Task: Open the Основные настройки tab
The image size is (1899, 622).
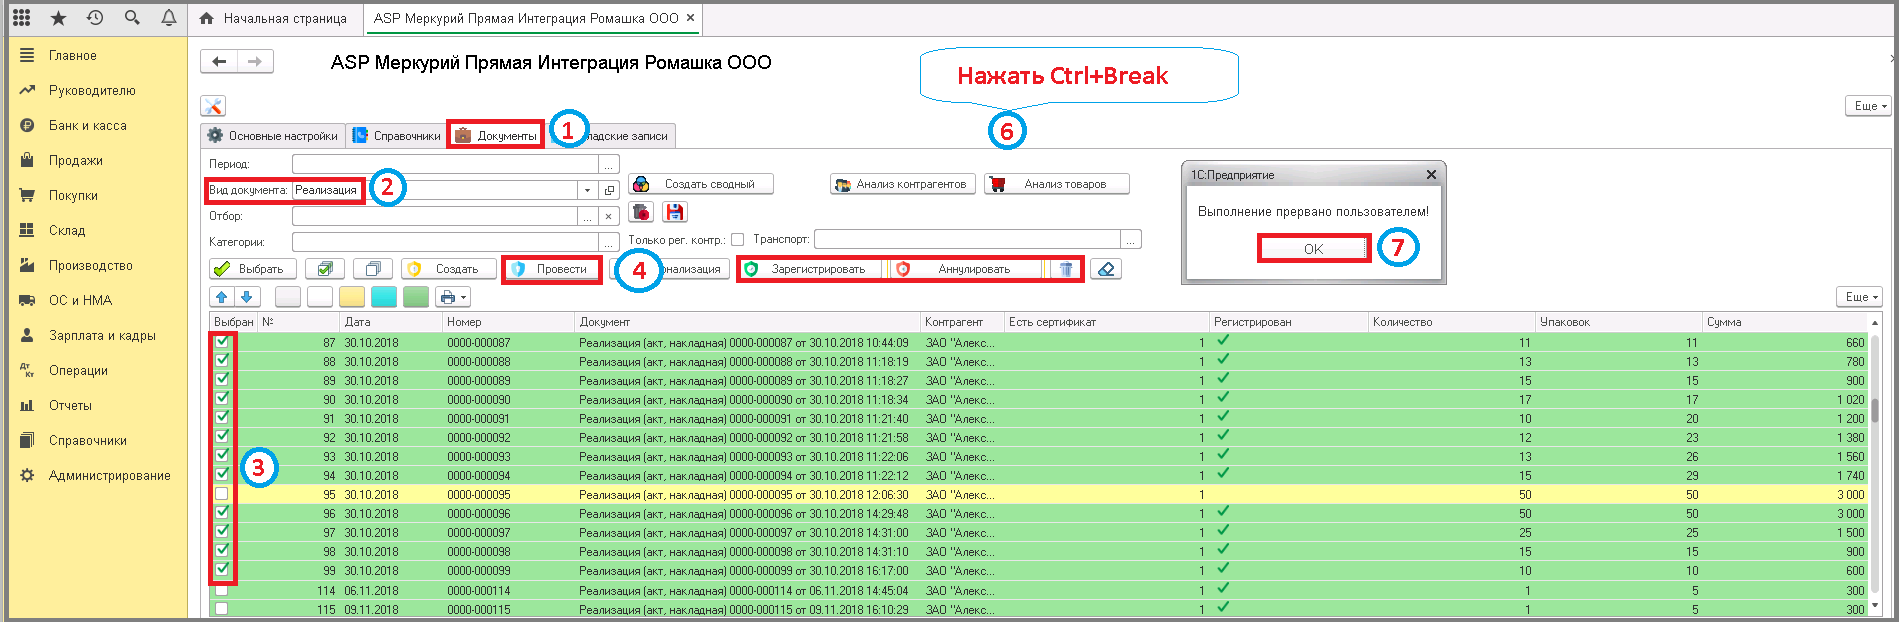Action: coord(272,136)
